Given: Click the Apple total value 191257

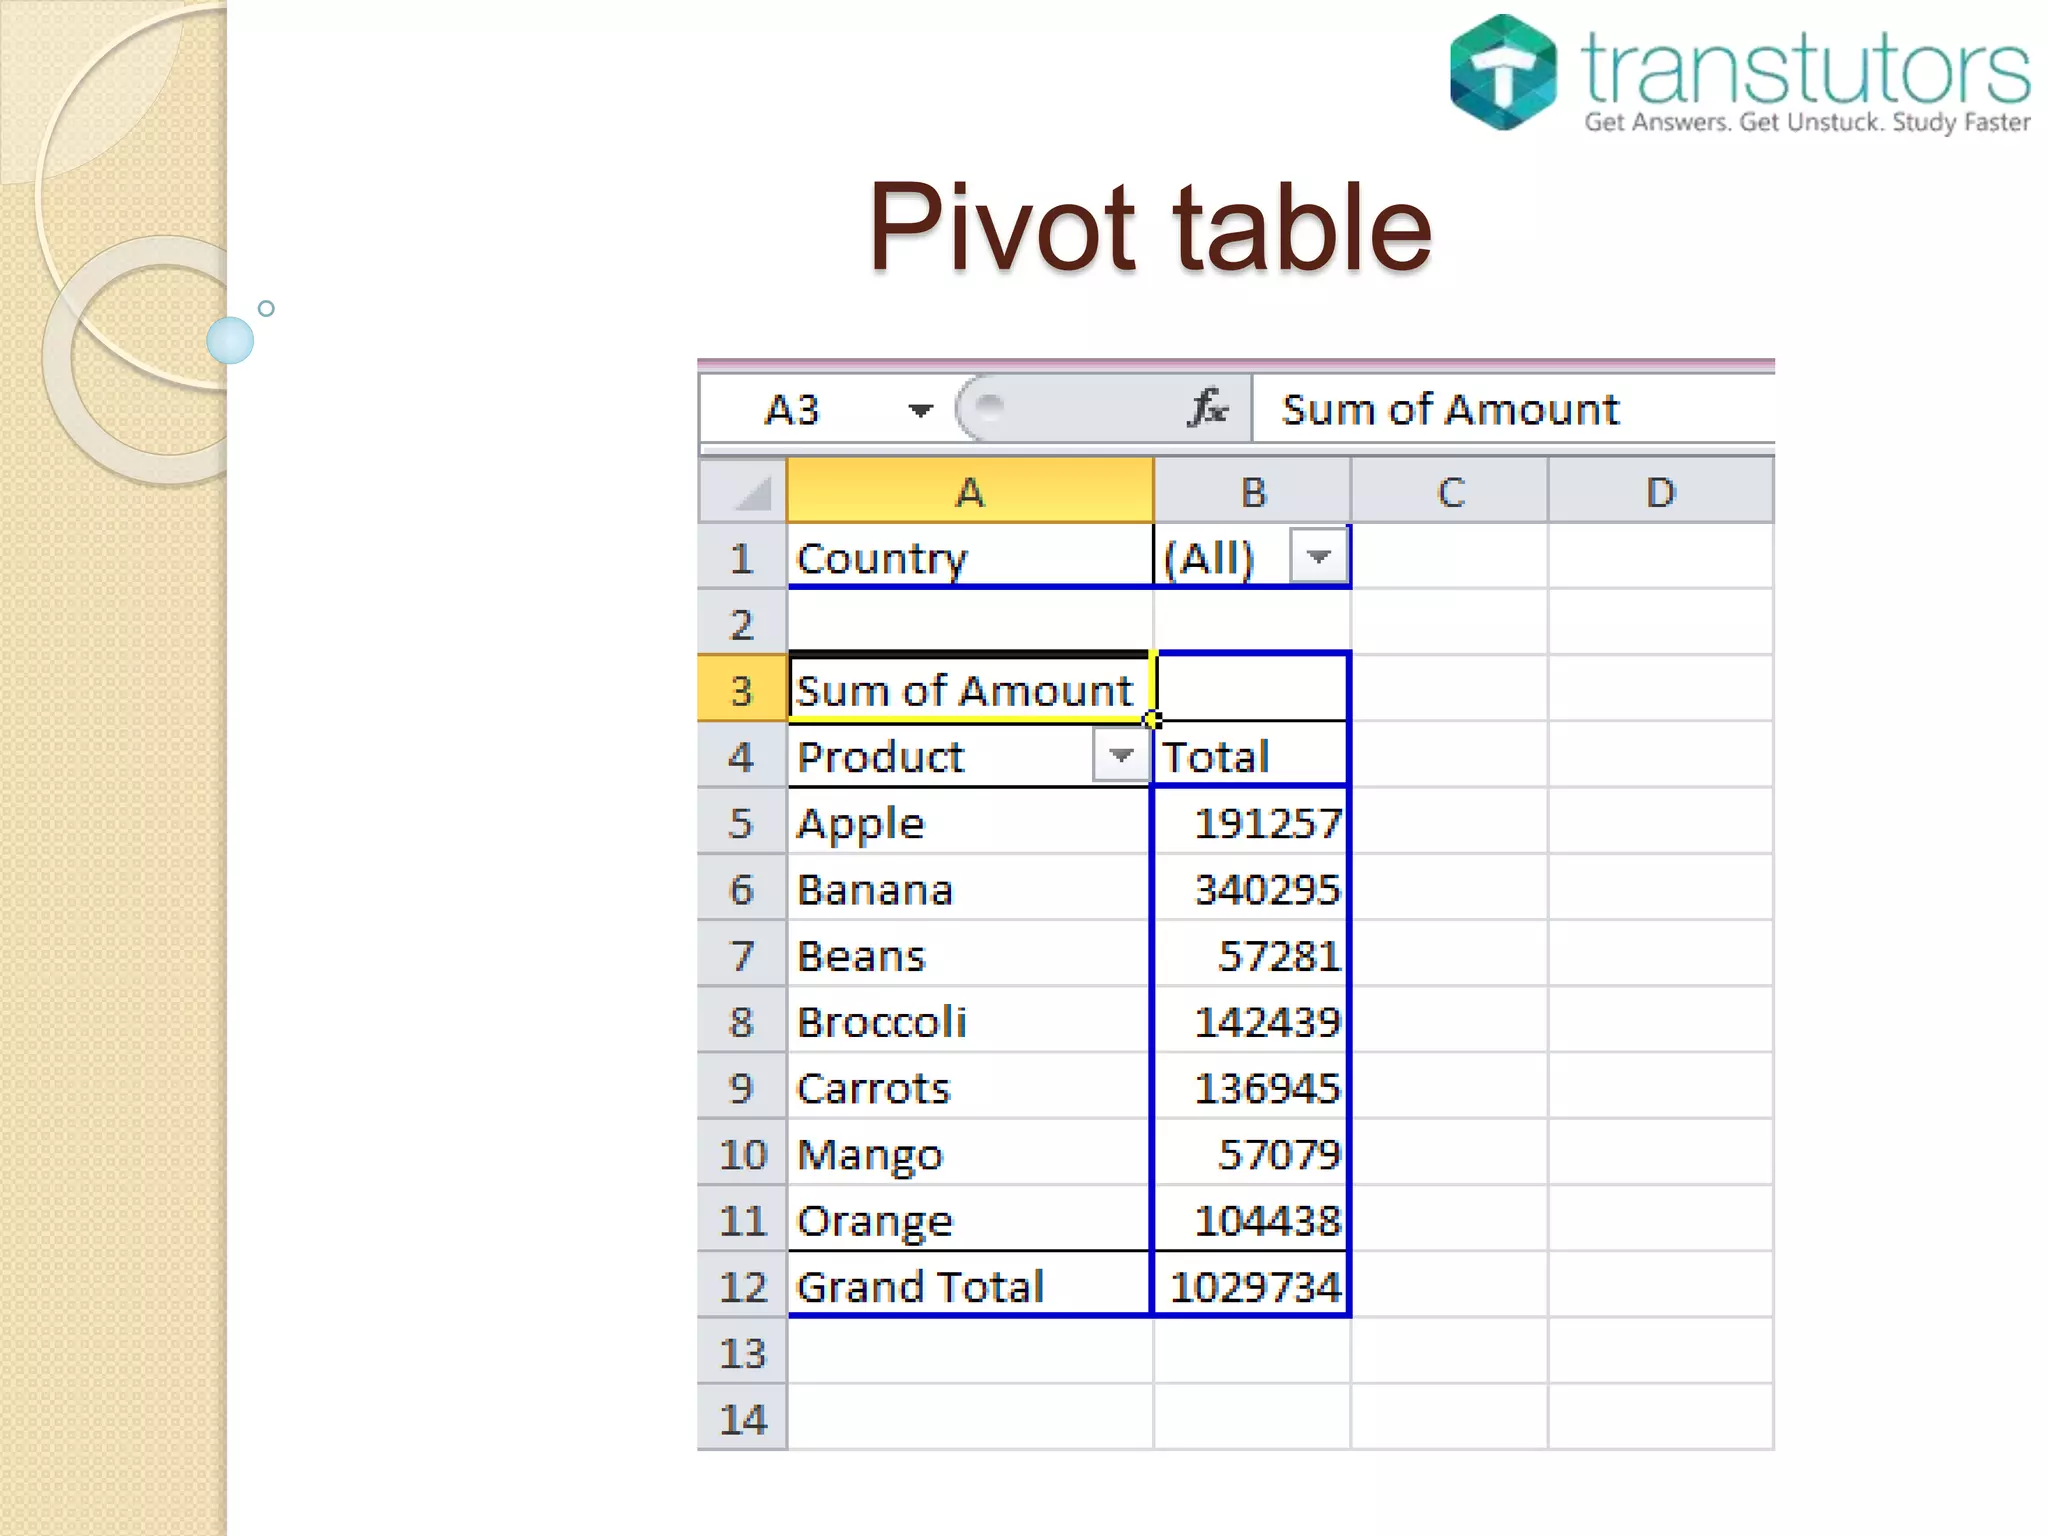Looking at the screenshot, I should [x=1266, y=823].
